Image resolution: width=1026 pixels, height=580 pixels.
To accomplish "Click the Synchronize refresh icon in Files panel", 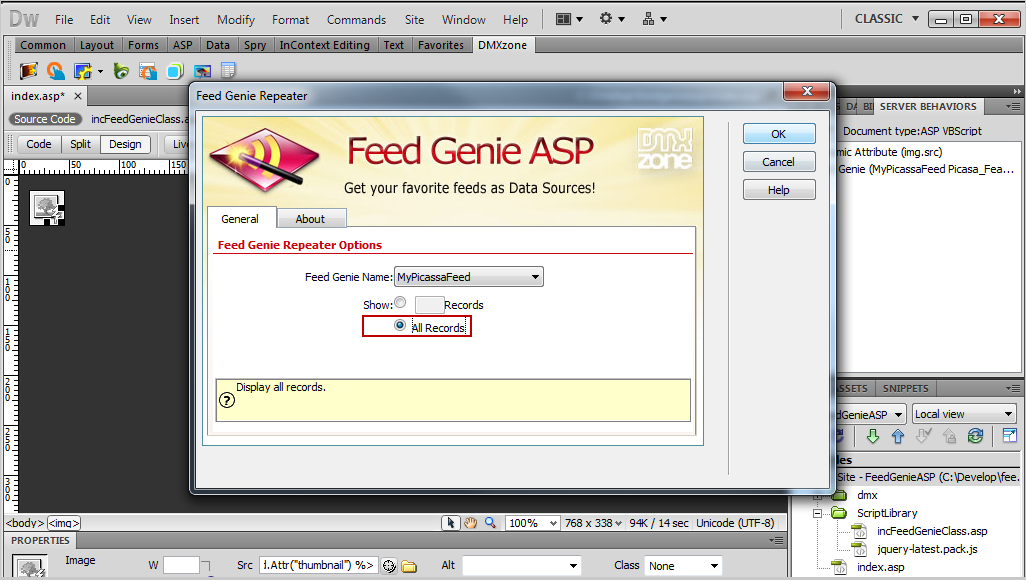I will (975, 436).
